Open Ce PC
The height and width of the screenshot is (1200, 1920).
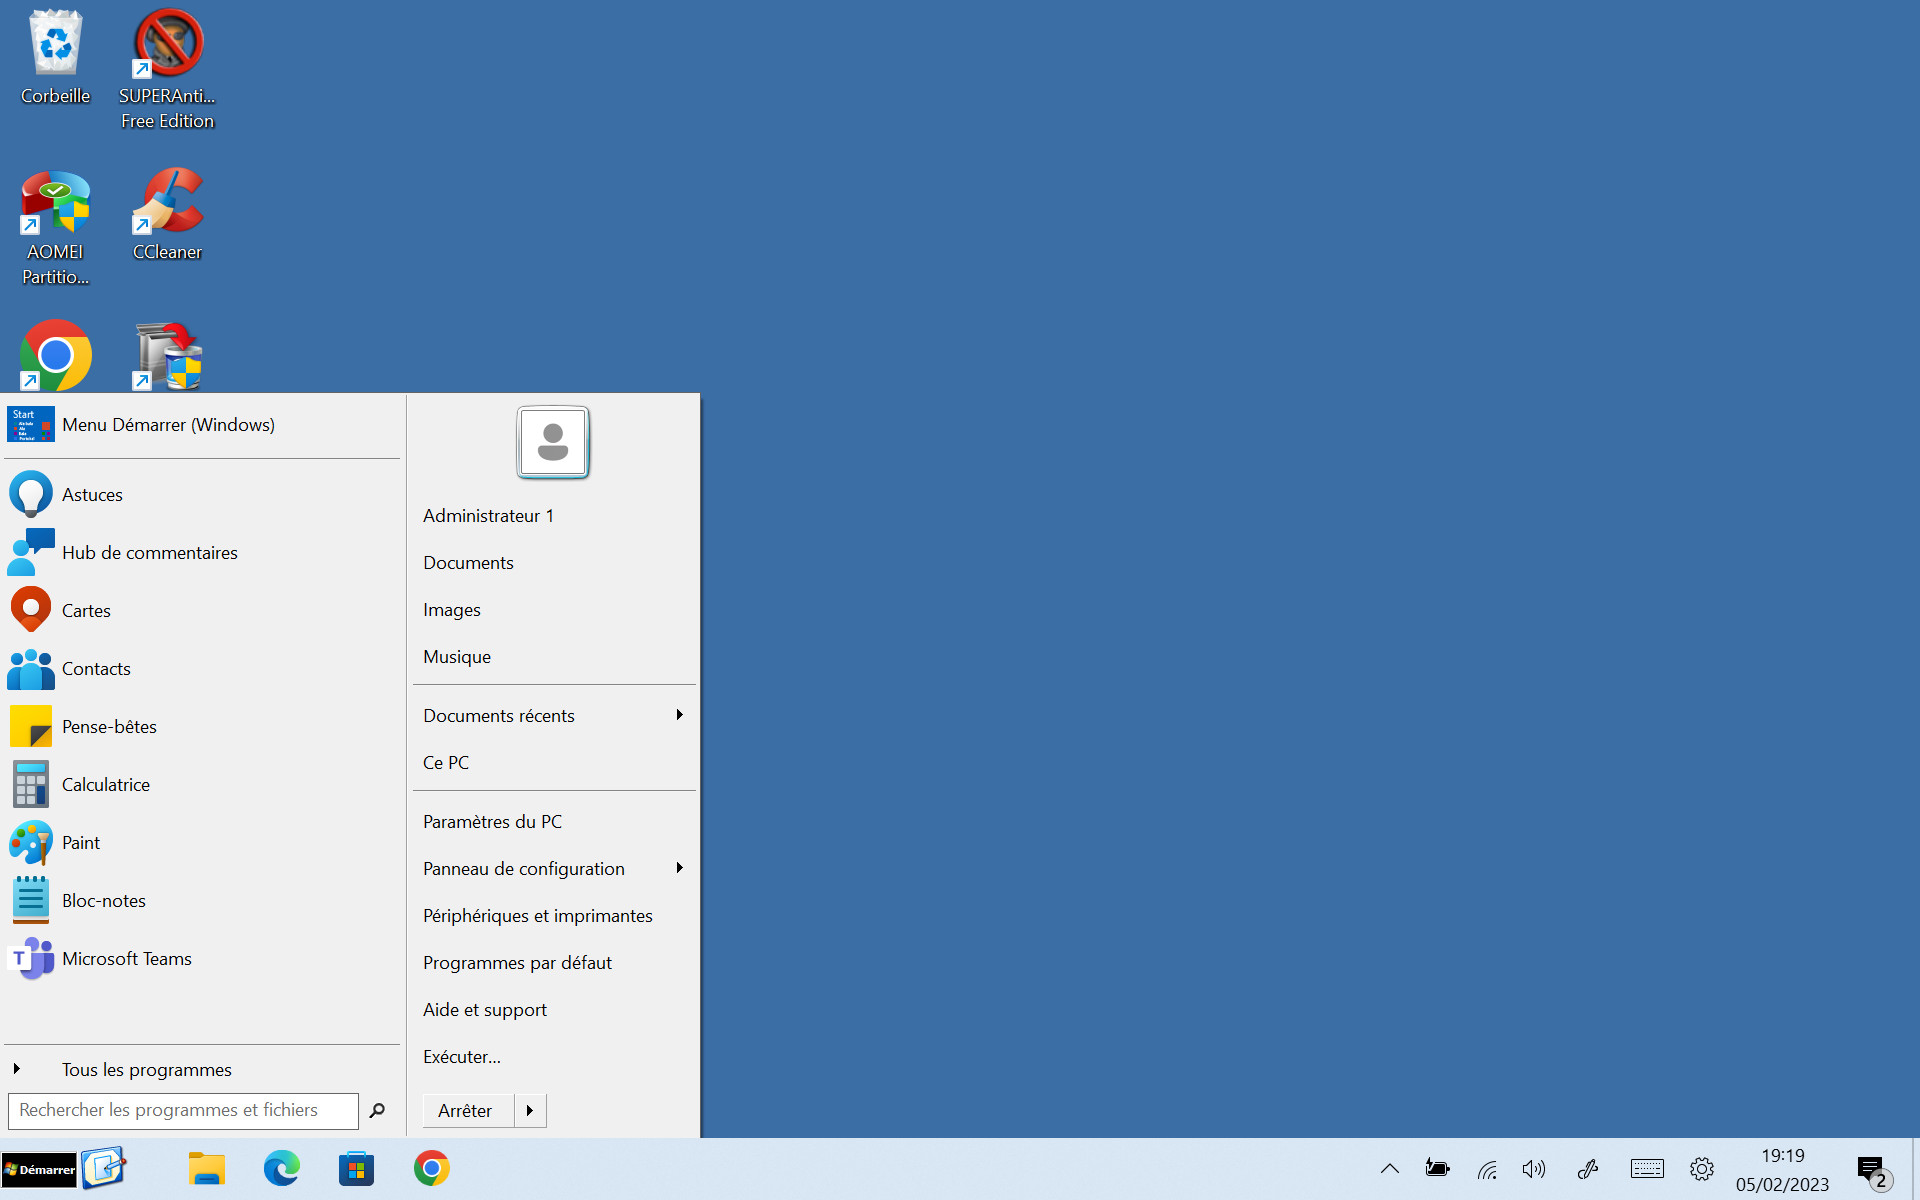tap(554, 762)
